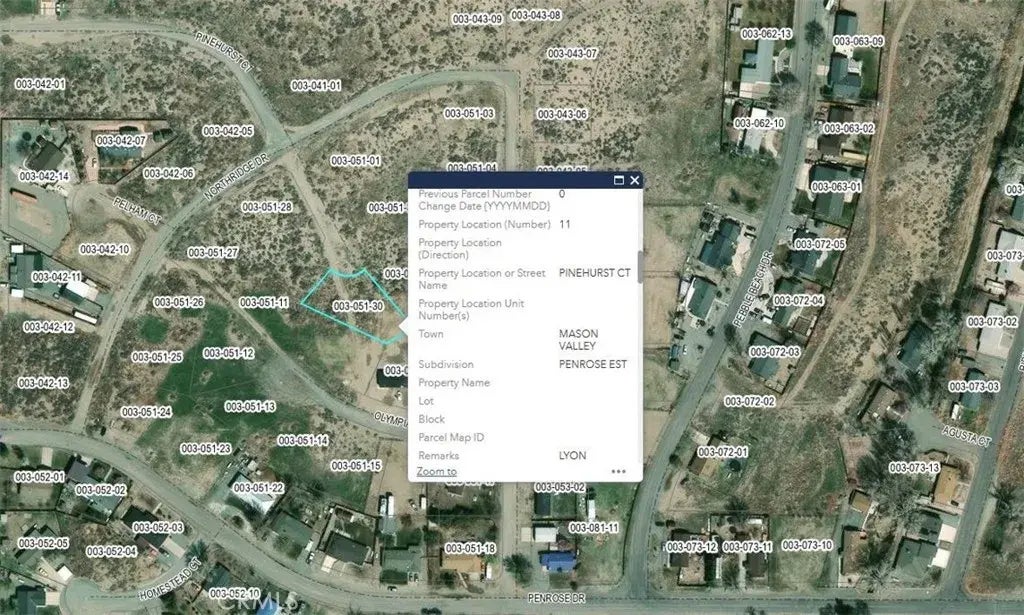Screen dimensions: 1024x615
Task: Pick parcel 003-072-01 on the map
Action: click(x=722, y=452)
